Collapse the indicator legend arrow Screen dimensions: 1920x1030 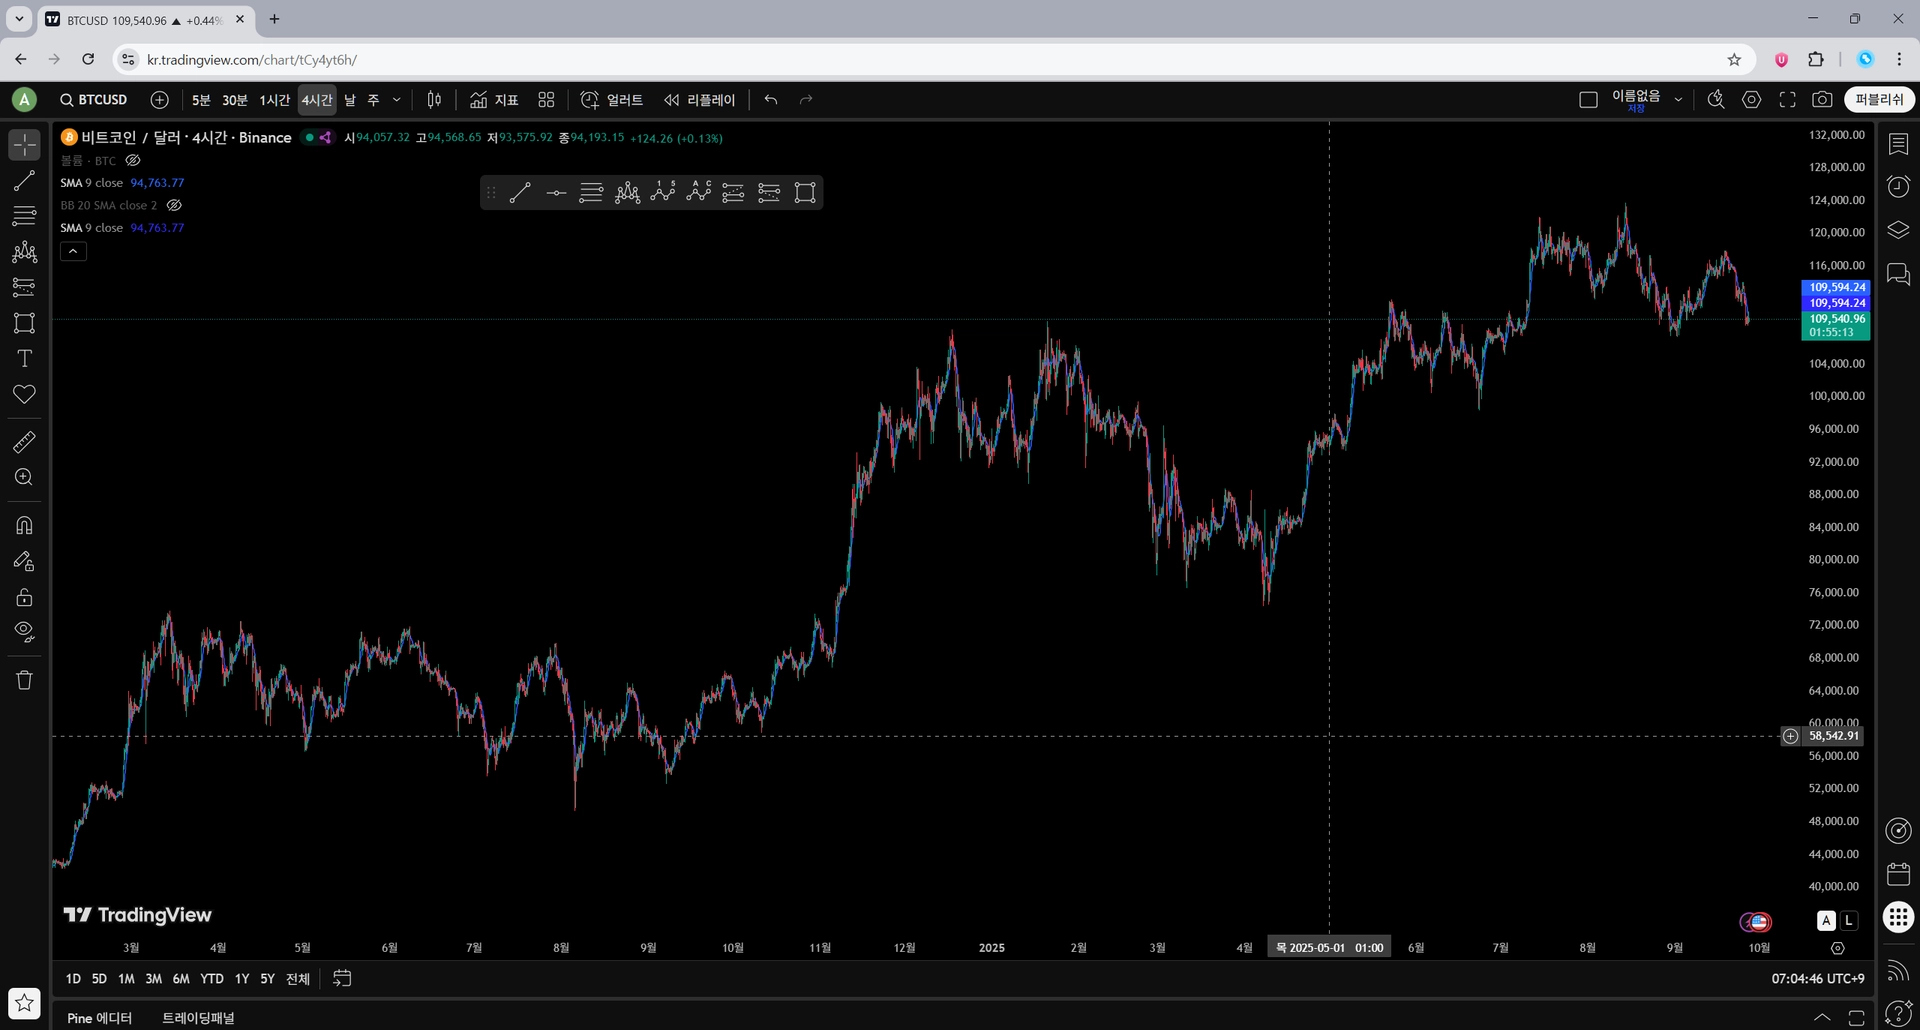point(73,251)
